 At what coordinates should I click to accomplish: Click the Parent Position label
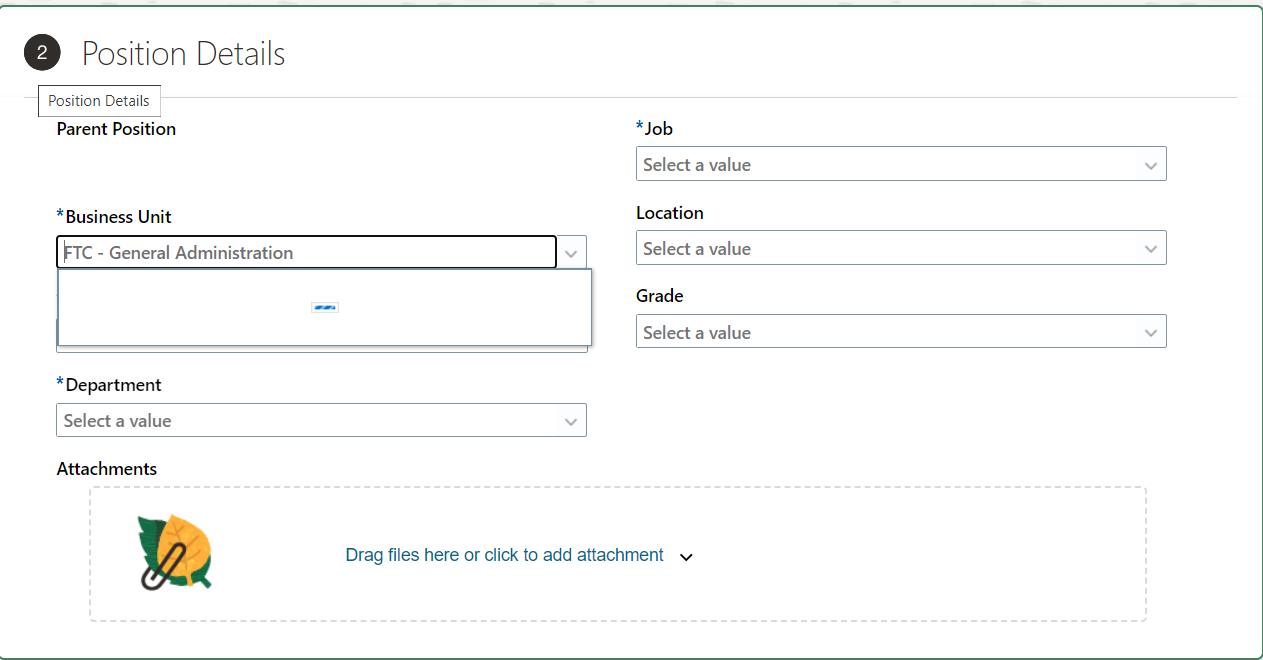115,128
